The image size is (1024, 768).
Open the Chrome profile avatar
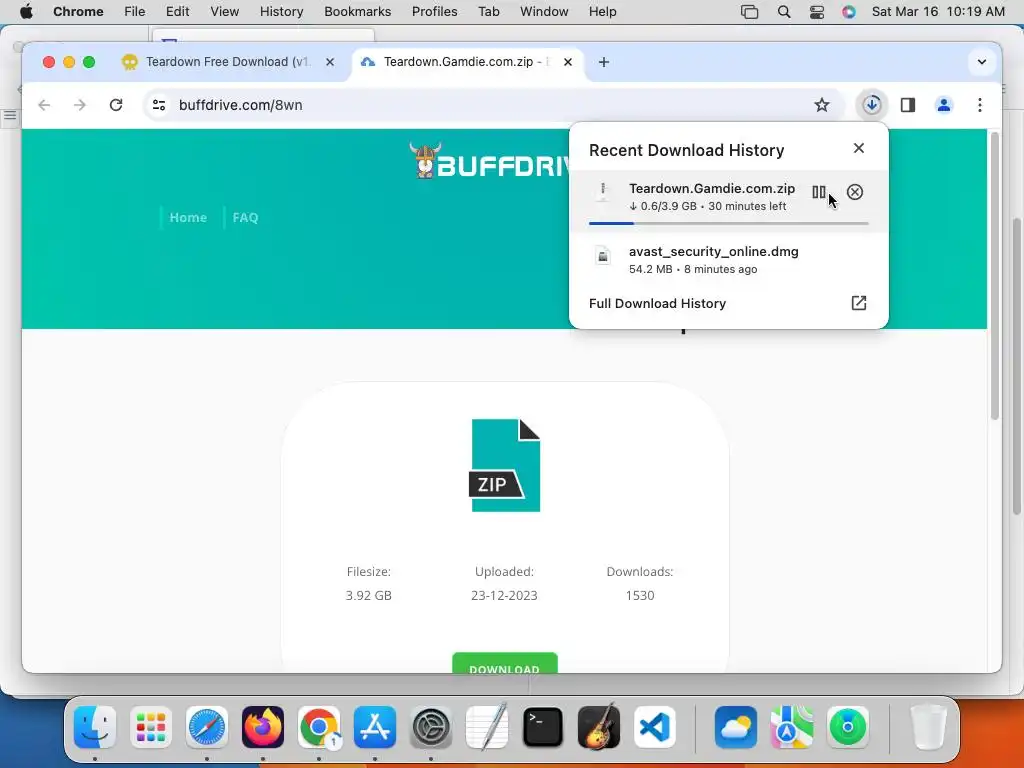[944, 104]
